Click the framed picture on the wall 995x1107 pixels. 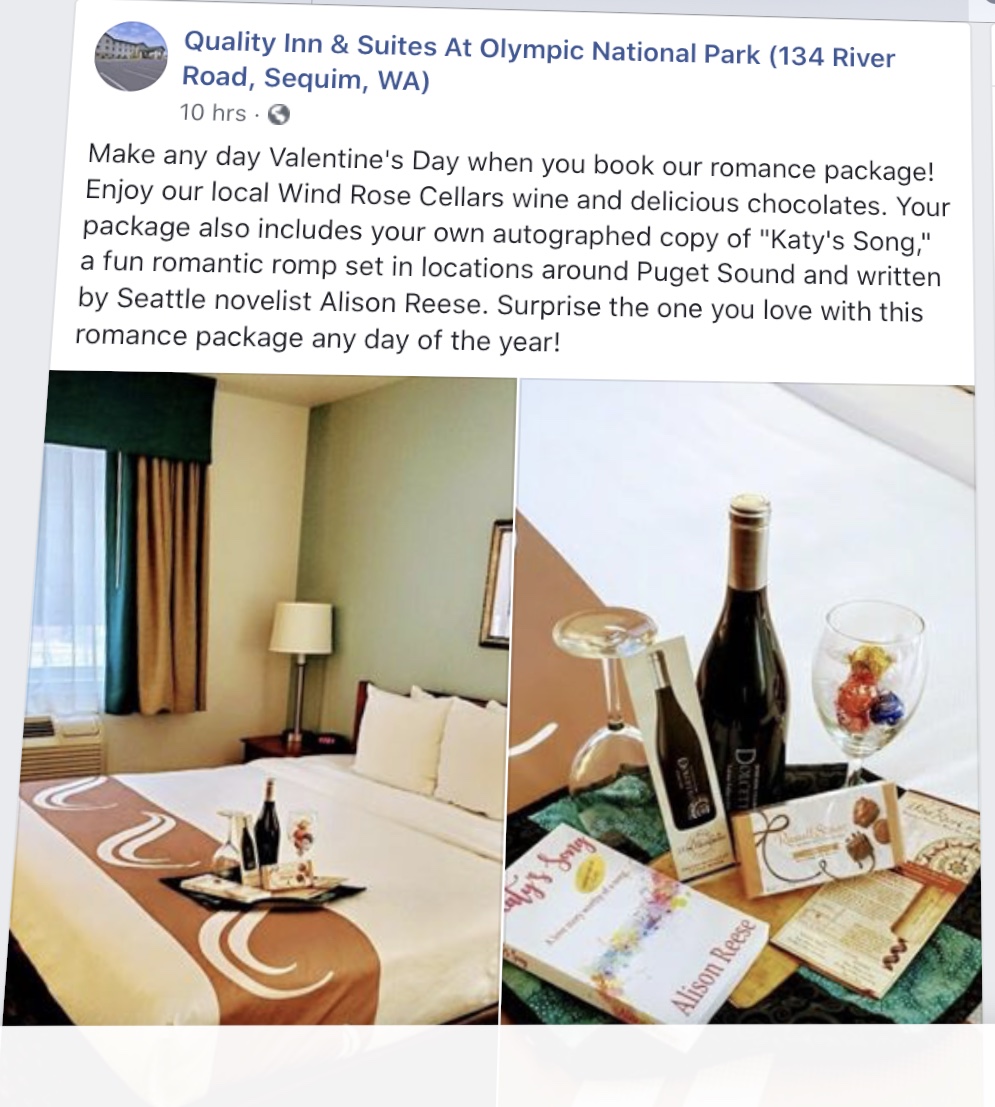[498, 582]
